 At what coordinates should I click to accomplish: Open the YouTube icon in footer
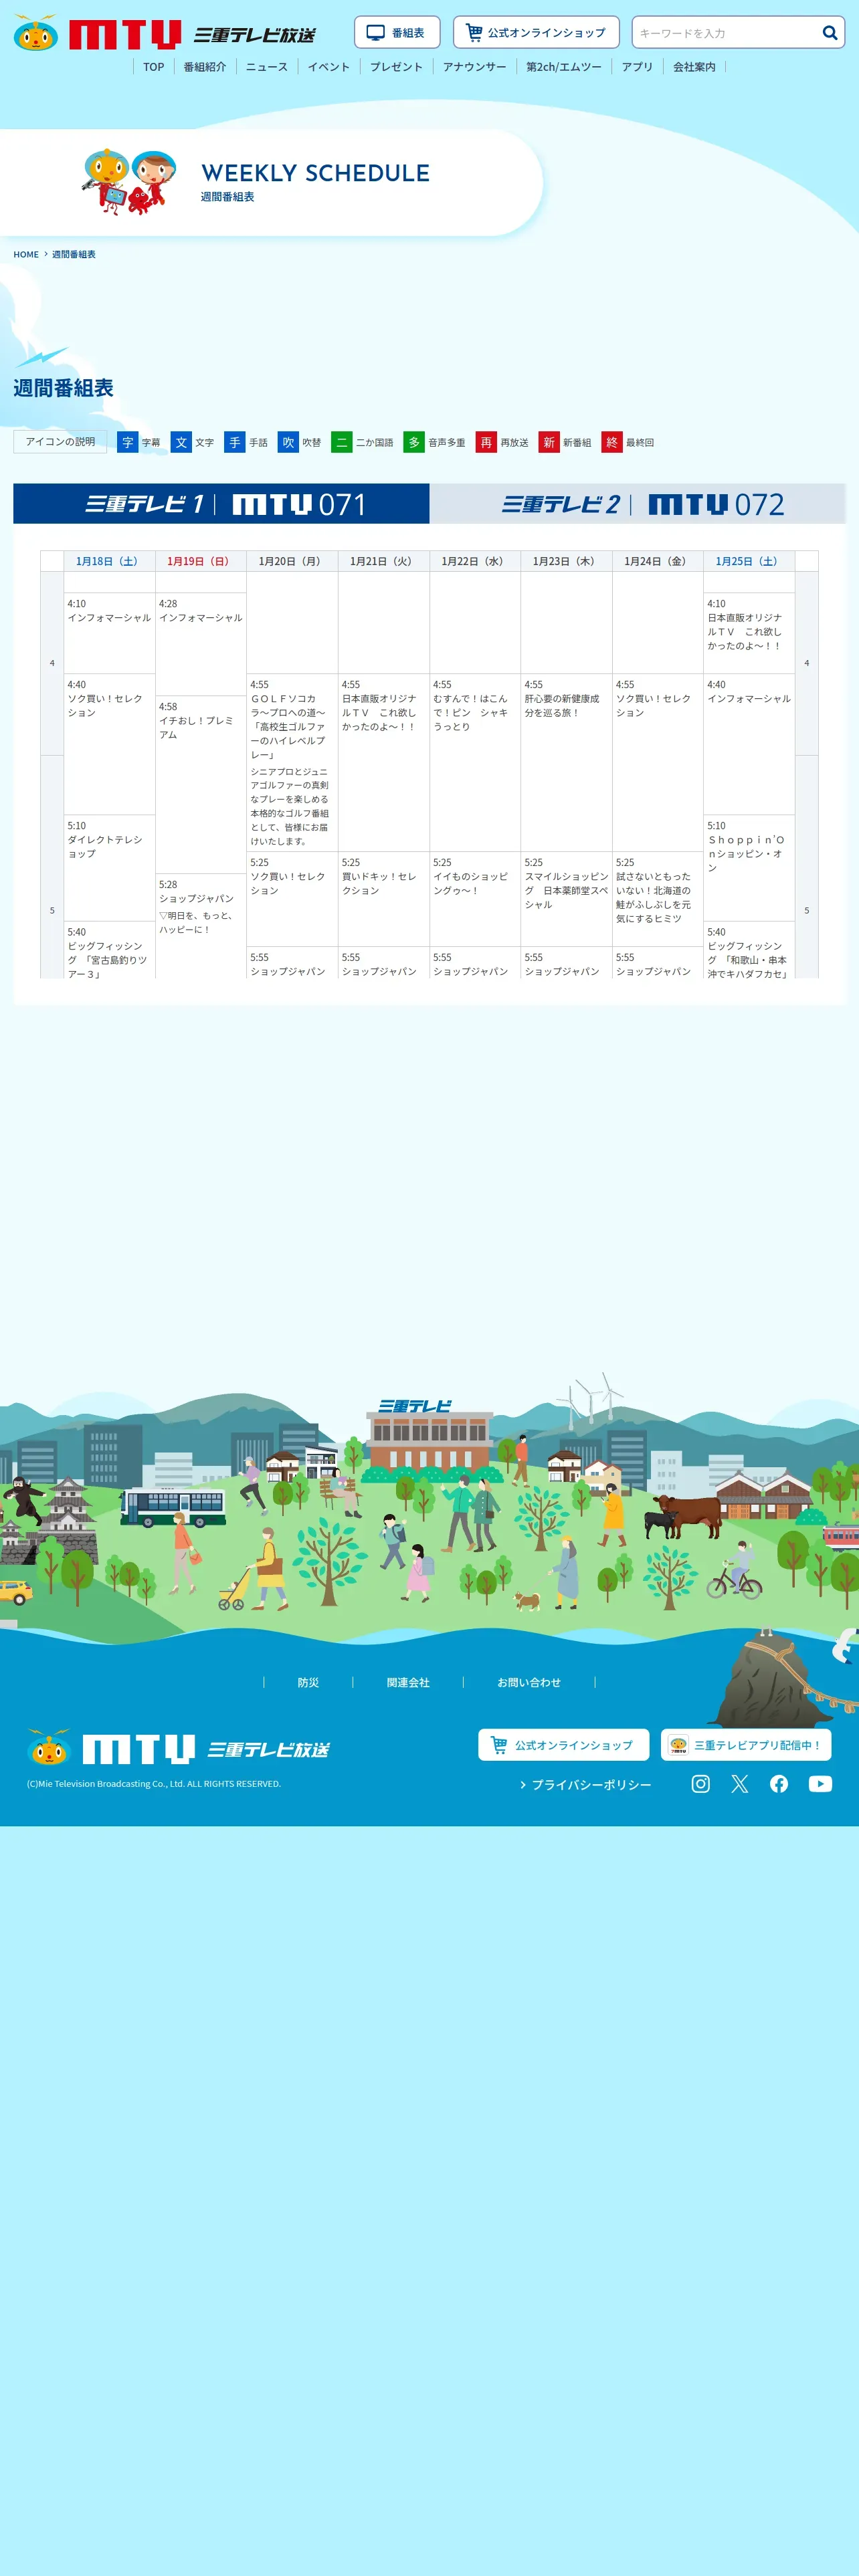[x=820, y=1784]
